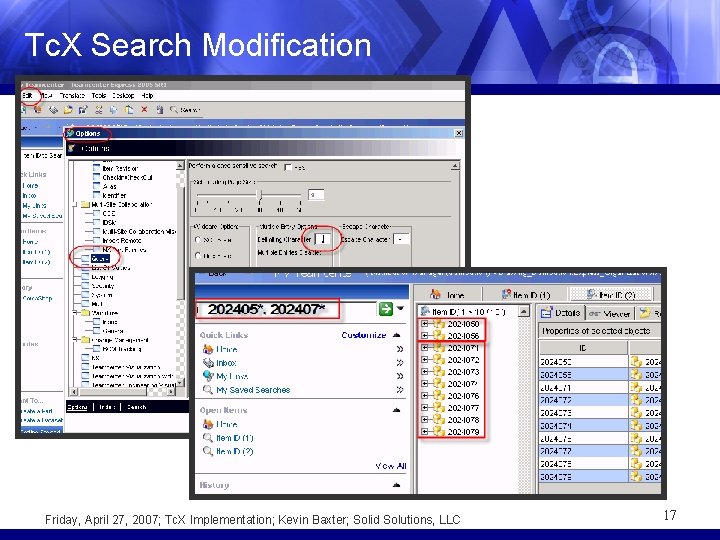The image size is (720, 540).
Task: Click the Details tab icon
Action: point(546,313)
